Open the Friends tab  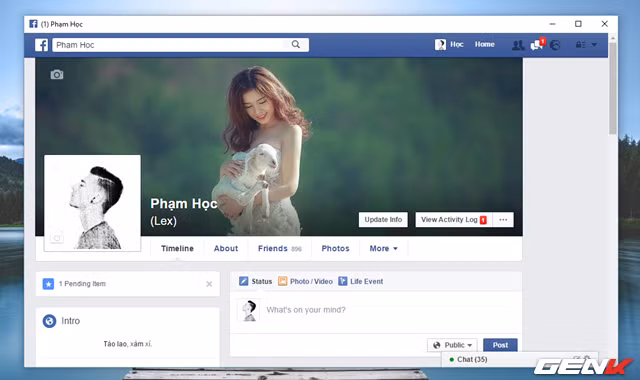280,248
